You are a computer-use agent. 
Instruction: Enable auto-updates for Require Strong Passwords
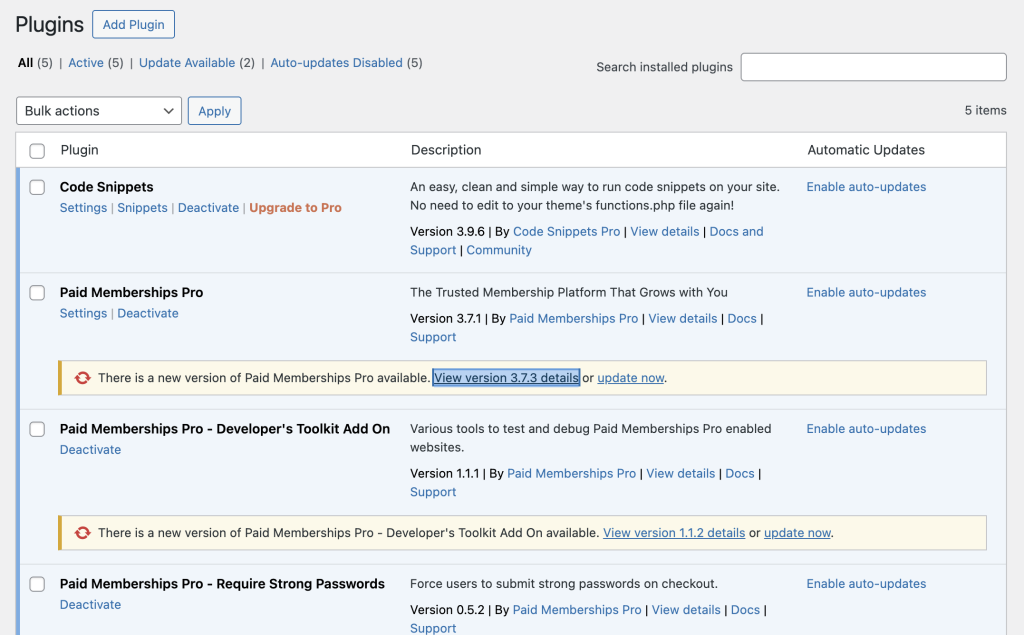click(x=866, y=584)
